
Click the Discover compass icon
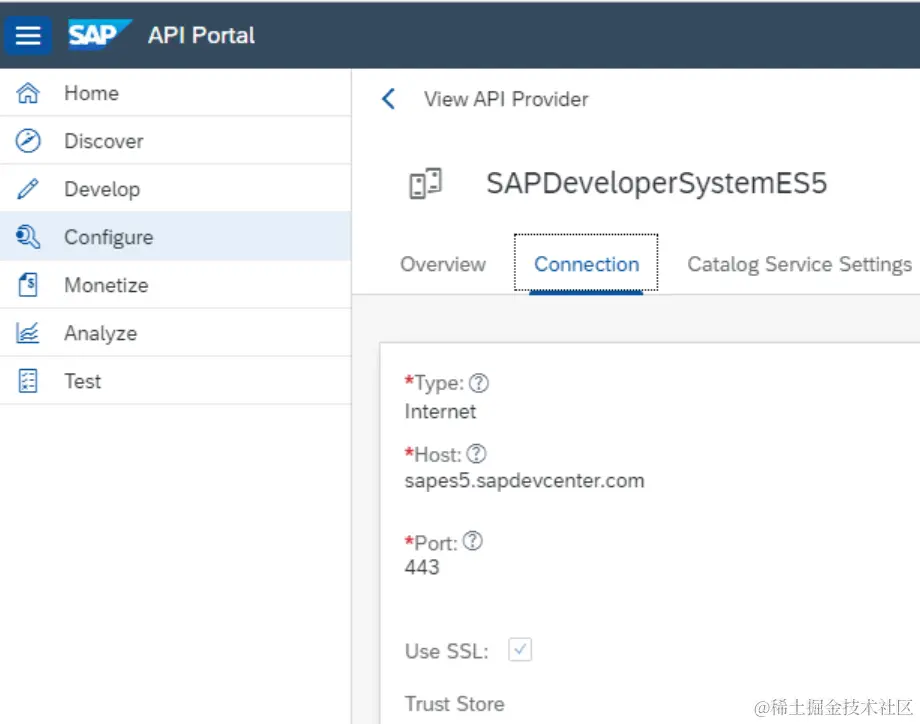(29, 141)
